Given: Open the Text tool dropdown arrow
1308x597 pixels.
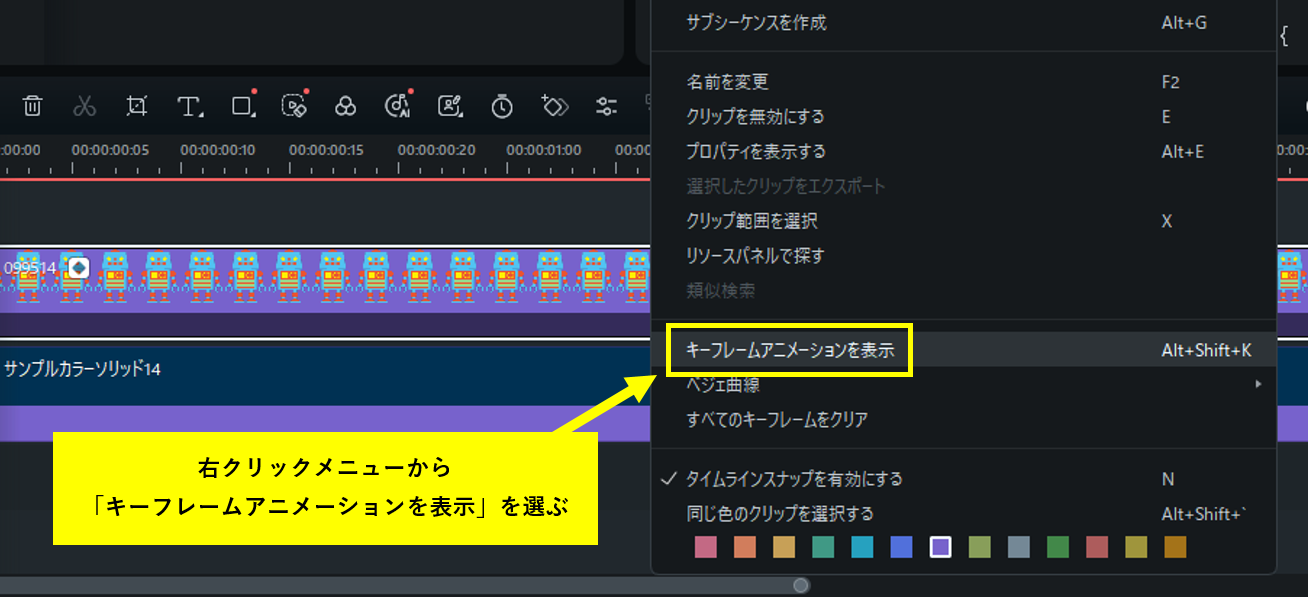Looking at the screenshot, I should (200, 114).
